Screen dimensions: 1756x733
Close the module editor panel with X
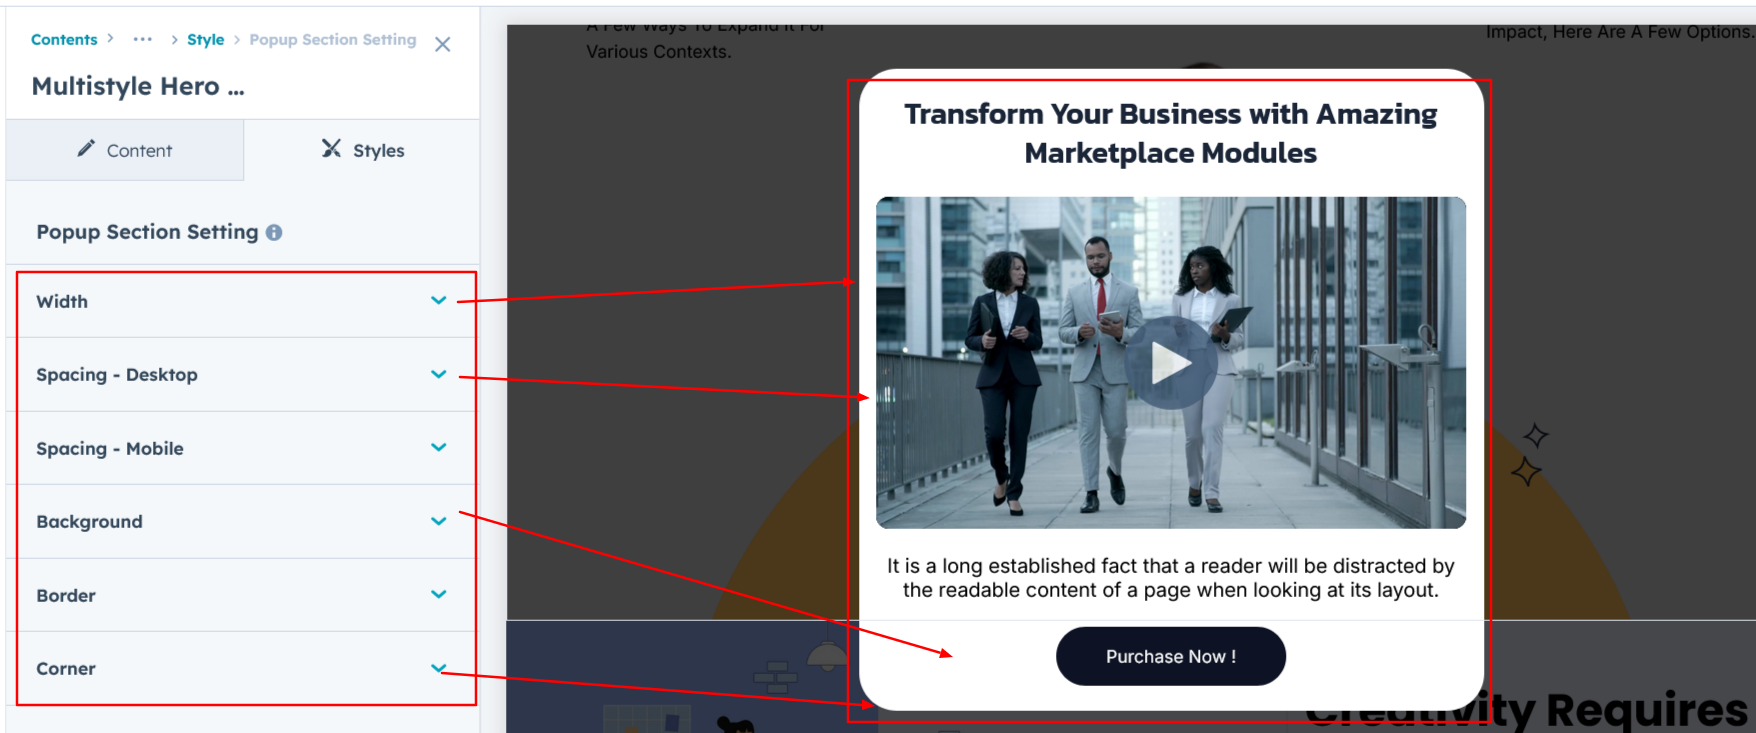pyautogui.click(x=443, y=44)
